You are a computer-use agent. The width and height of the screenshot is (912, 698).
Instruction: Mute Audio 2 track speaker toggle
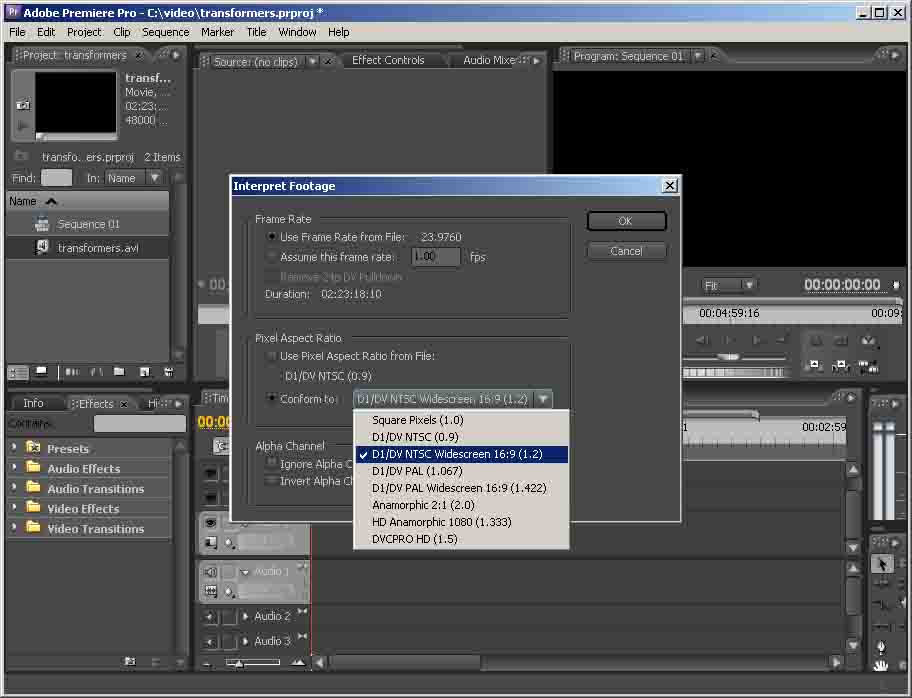point(211,617)
